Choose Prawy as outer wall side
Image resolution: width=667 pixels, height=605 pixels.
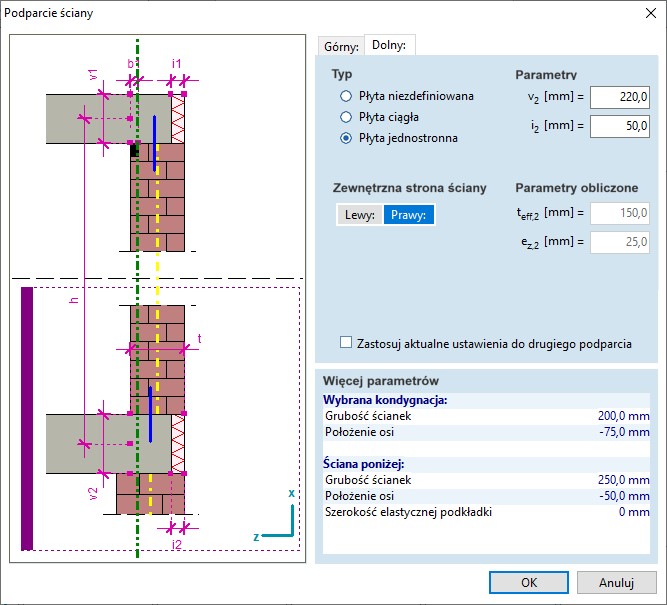[409, 214]
